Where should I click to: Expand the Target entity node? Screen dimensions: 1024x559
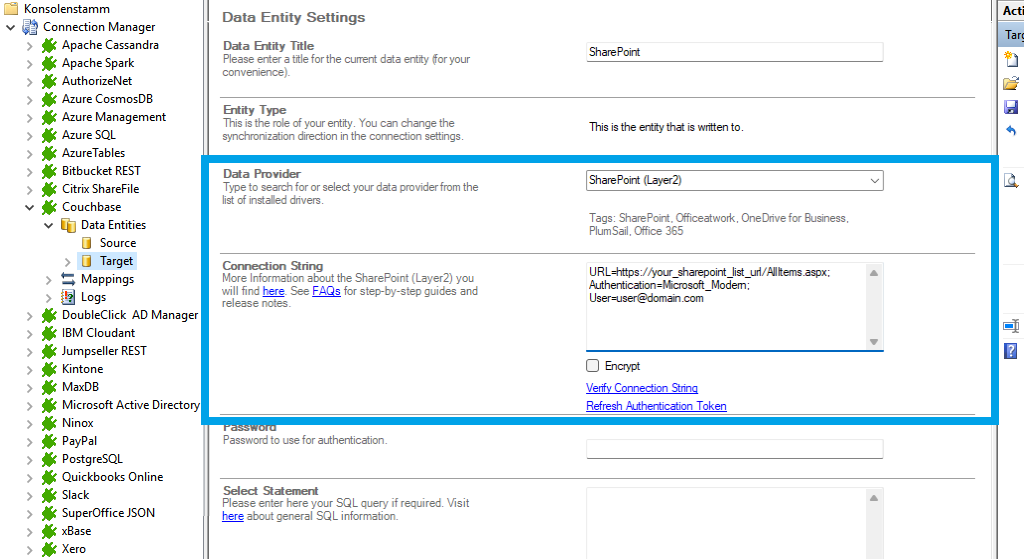tap(67, 262)
